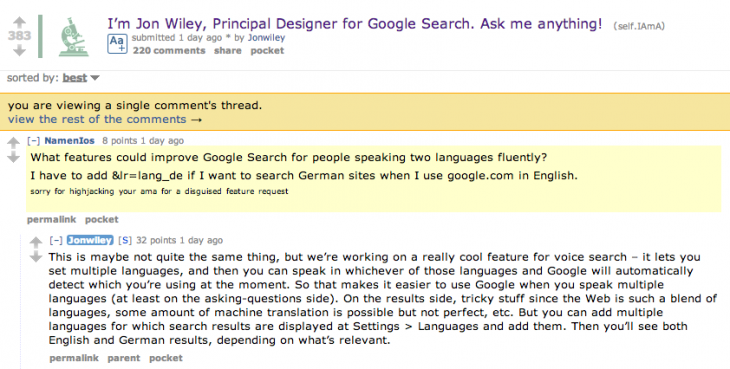This screenshot has height=369, width=730.
Task: Open highlighted Jonwiley username in reply
Action: 90,240
